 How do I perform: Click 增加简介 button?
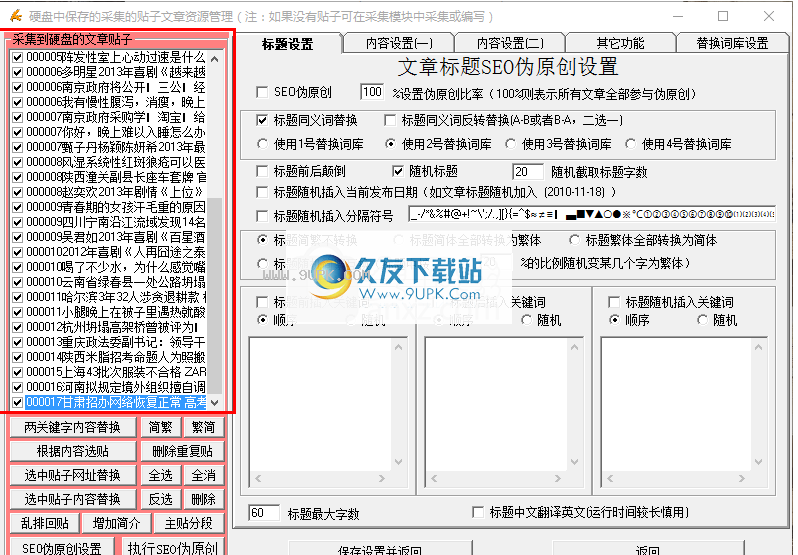point(117,523)
